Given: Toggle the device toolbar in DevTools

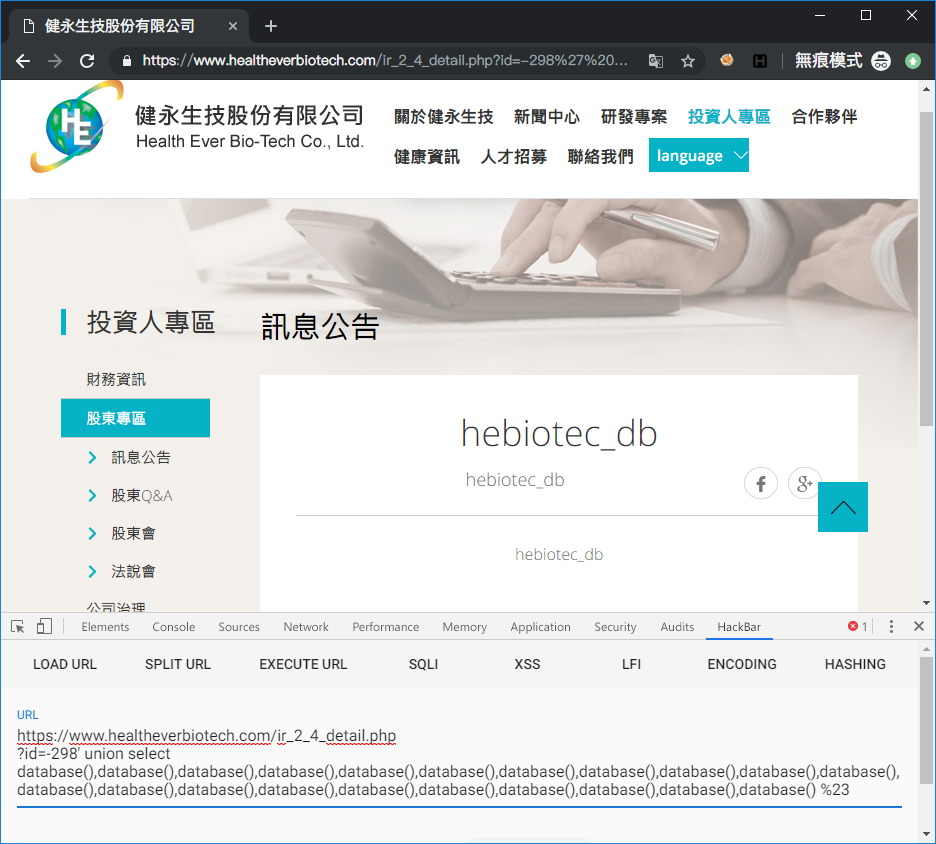Looking at the screenshot, I should pos(44,627).
